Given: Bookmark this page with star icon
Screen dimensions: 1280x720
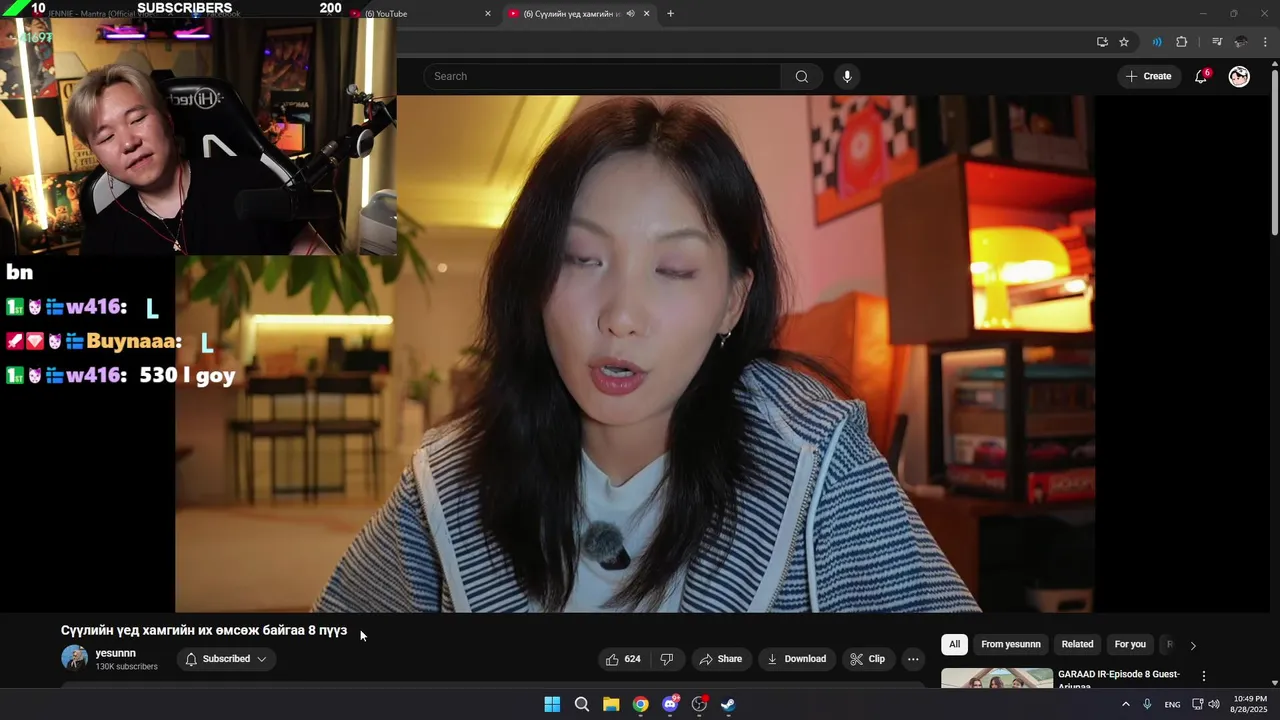Looking at the screenshot, I should click(x=1124, y=42).
